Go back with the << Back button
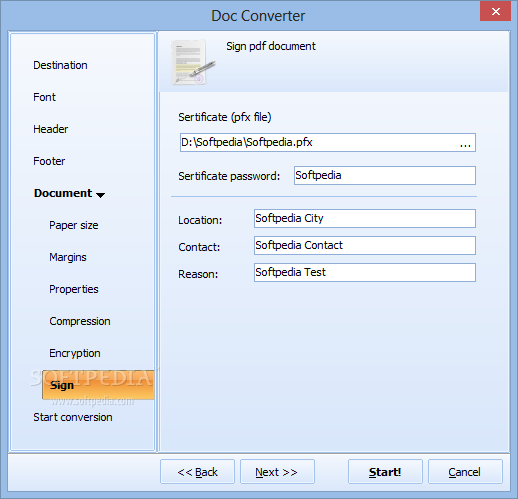Image resolution: width=518 pixels, height=499 pixels. [x=197, y=471]
